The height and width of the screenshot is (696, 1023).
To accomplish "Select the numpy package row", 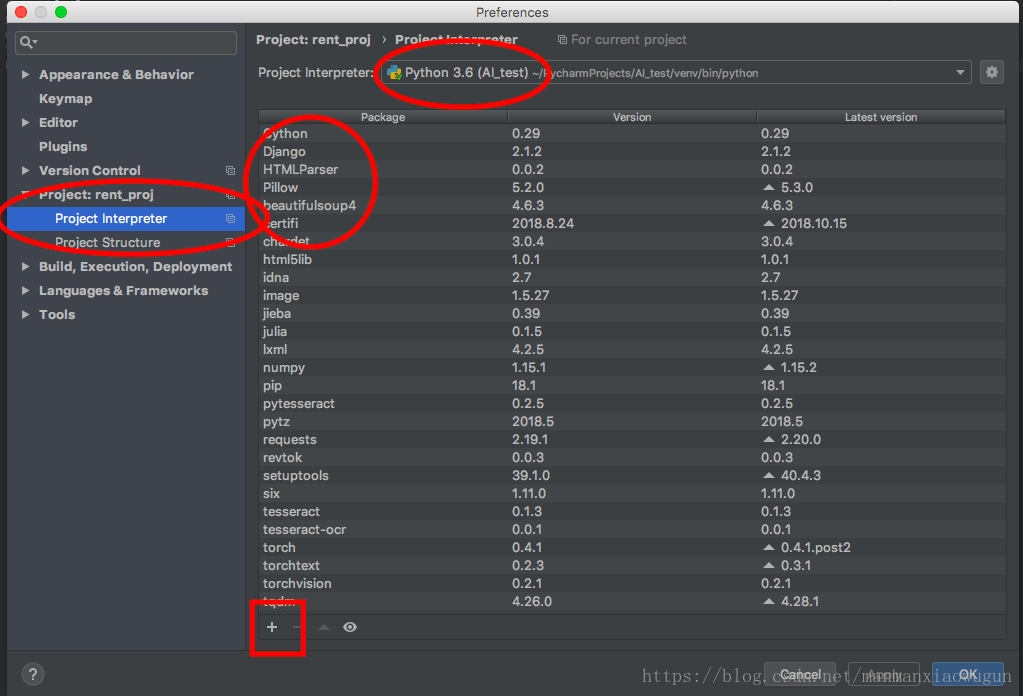I will click(632, 367).
